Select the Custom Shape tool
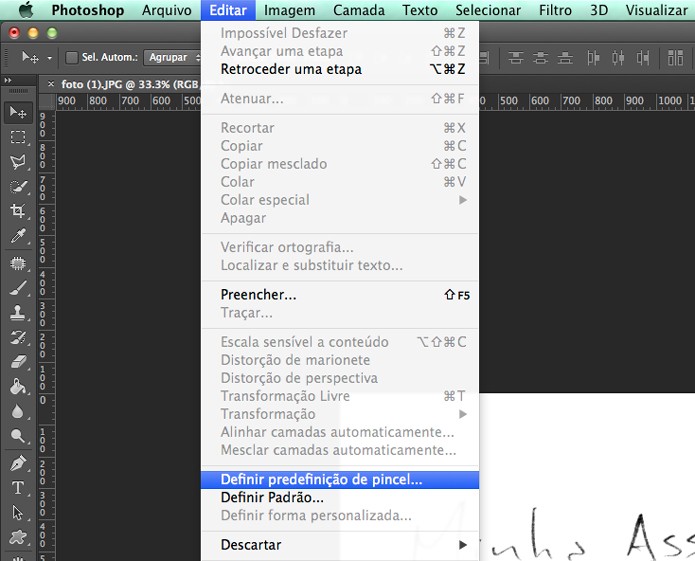 (18, 537)
